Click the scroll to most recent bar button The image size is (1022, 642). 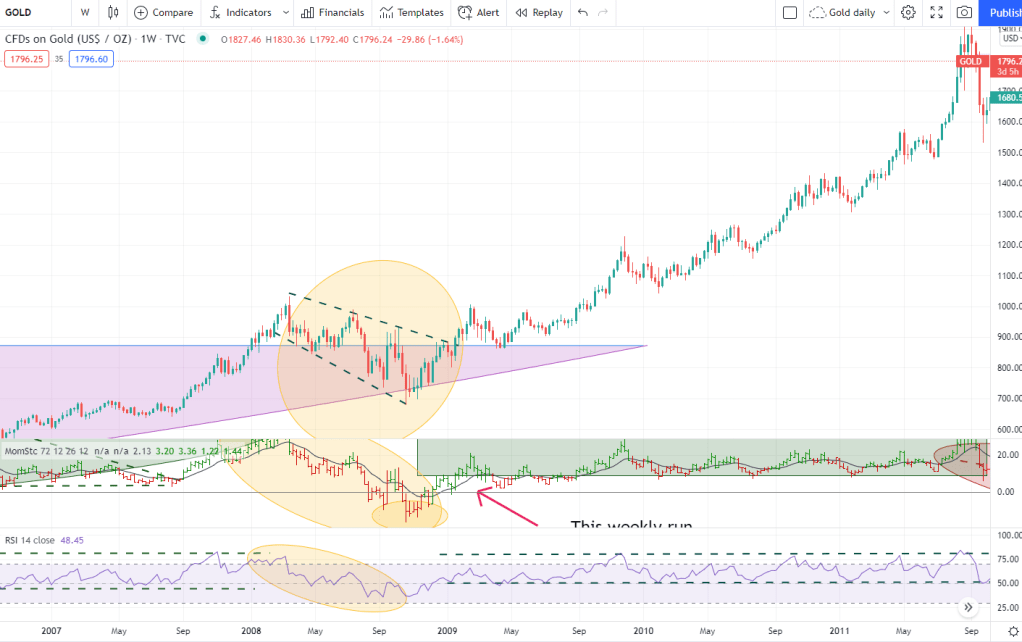click(968, 606)
